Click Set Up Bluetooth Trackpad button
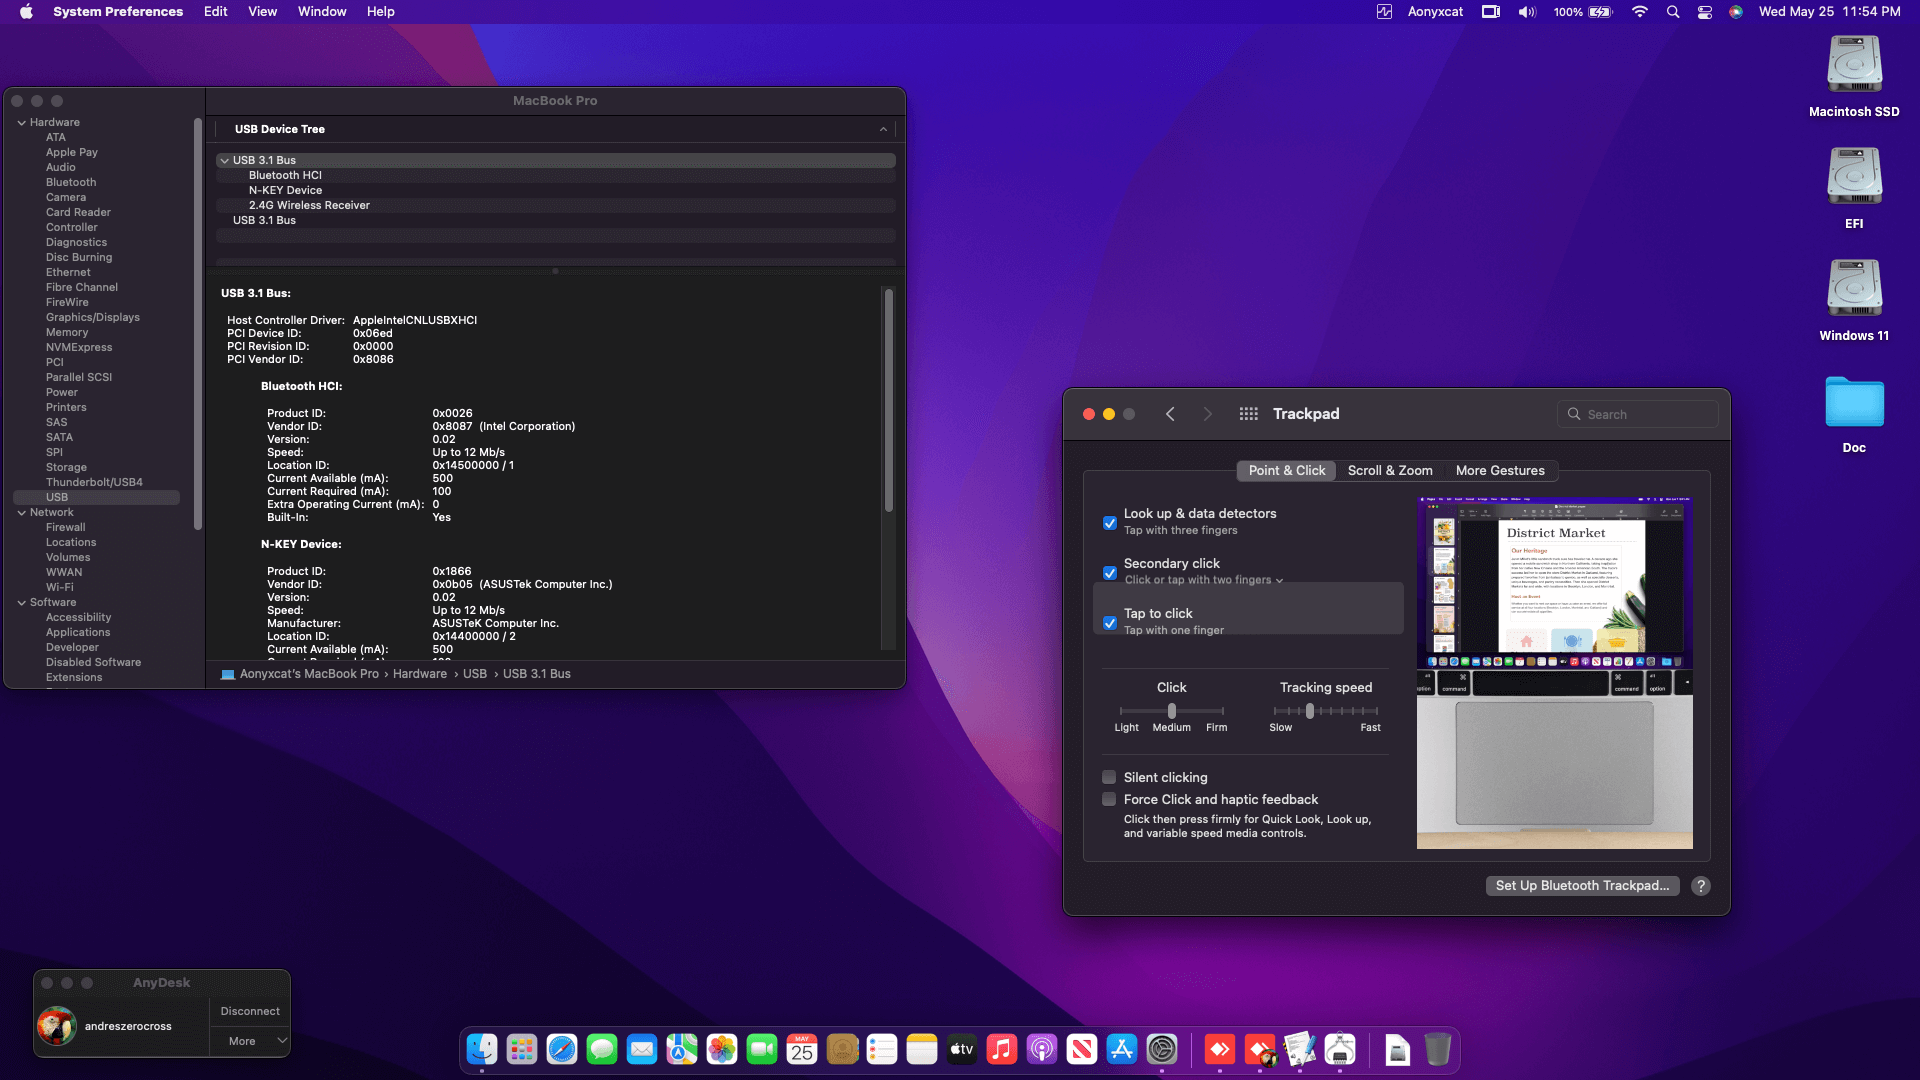 (1582, 886)
